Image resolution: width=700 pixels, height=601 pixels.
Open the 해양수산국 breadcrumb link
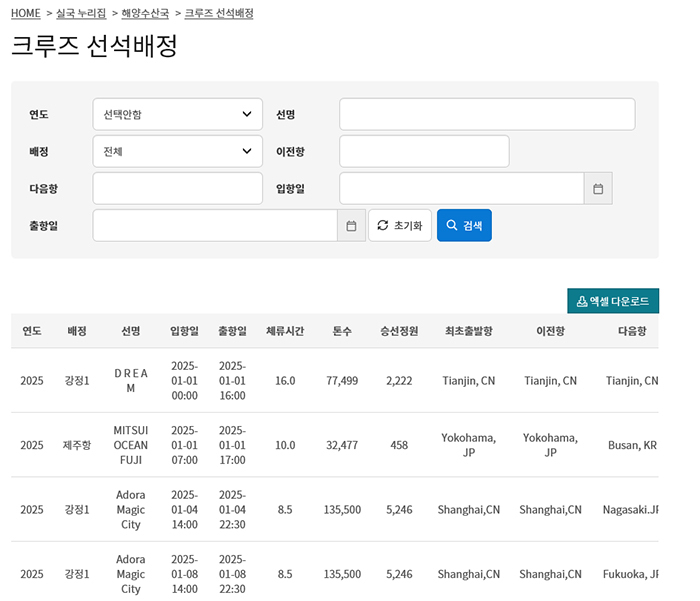click(x=145, y=13)
